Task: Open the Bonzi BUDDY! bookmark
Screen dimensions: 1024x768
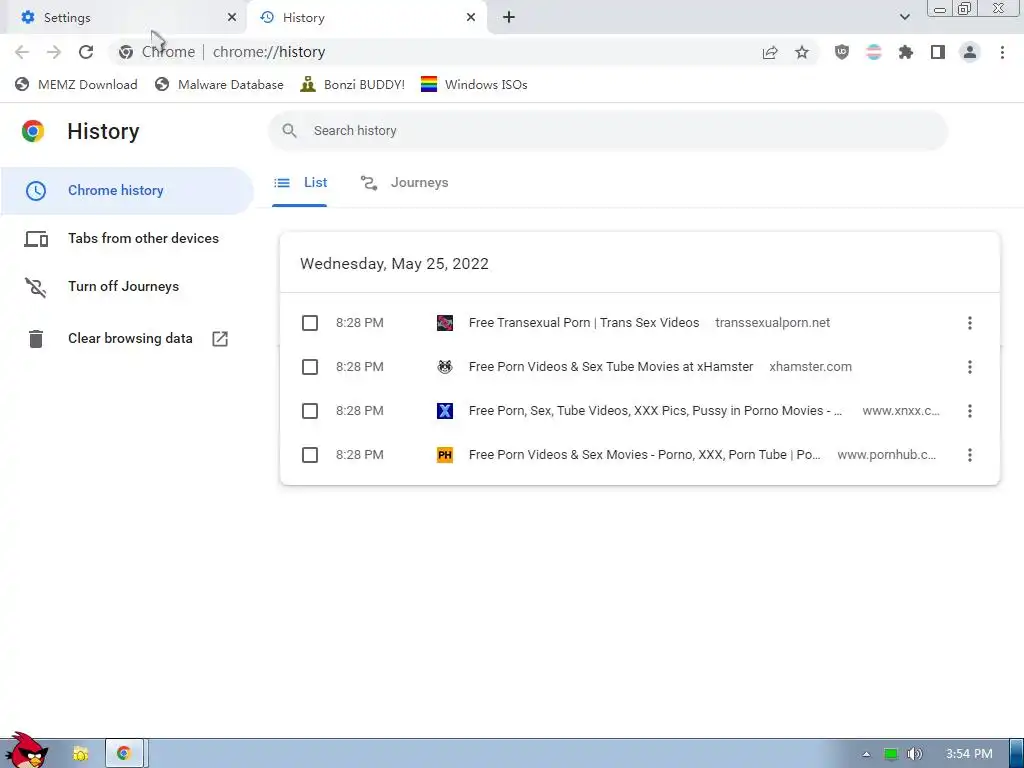Action: pyautogui.click(x=352, y=85)
